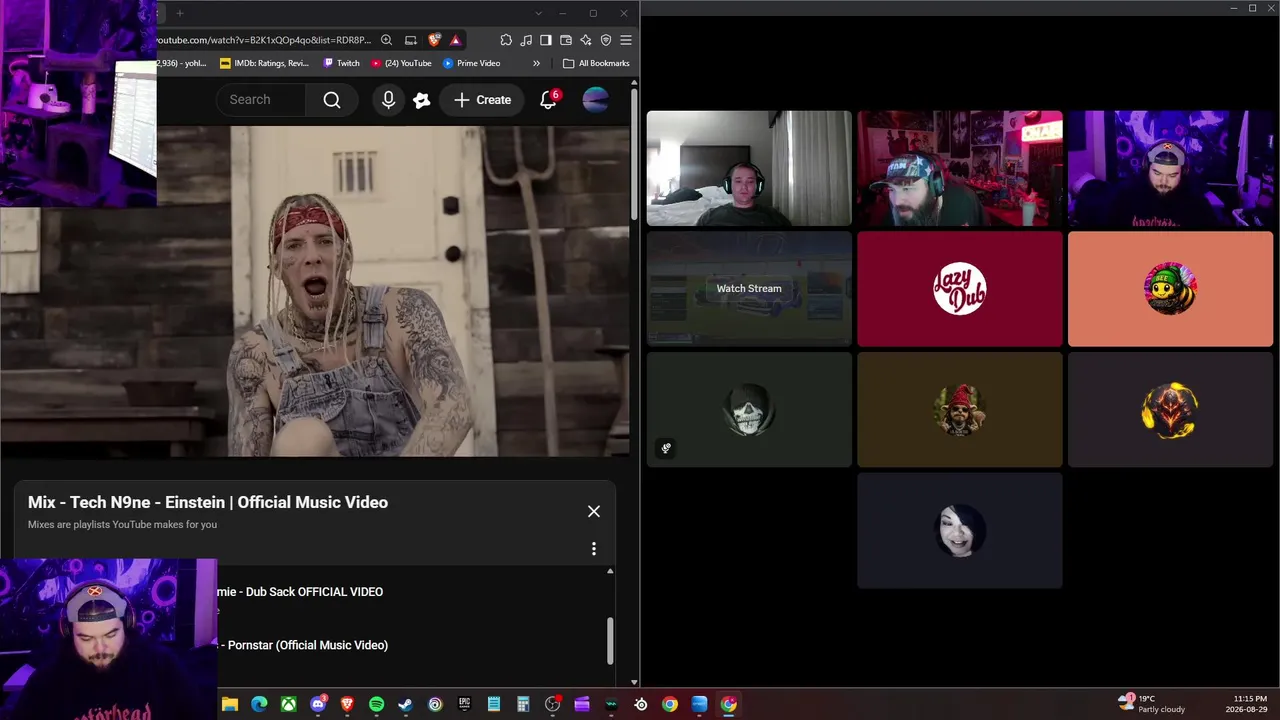Image resolution: width=1280 pixels, height=720 pixels.
Task: Open the Brave Rewards triangle icon
Action: (455, 40)
